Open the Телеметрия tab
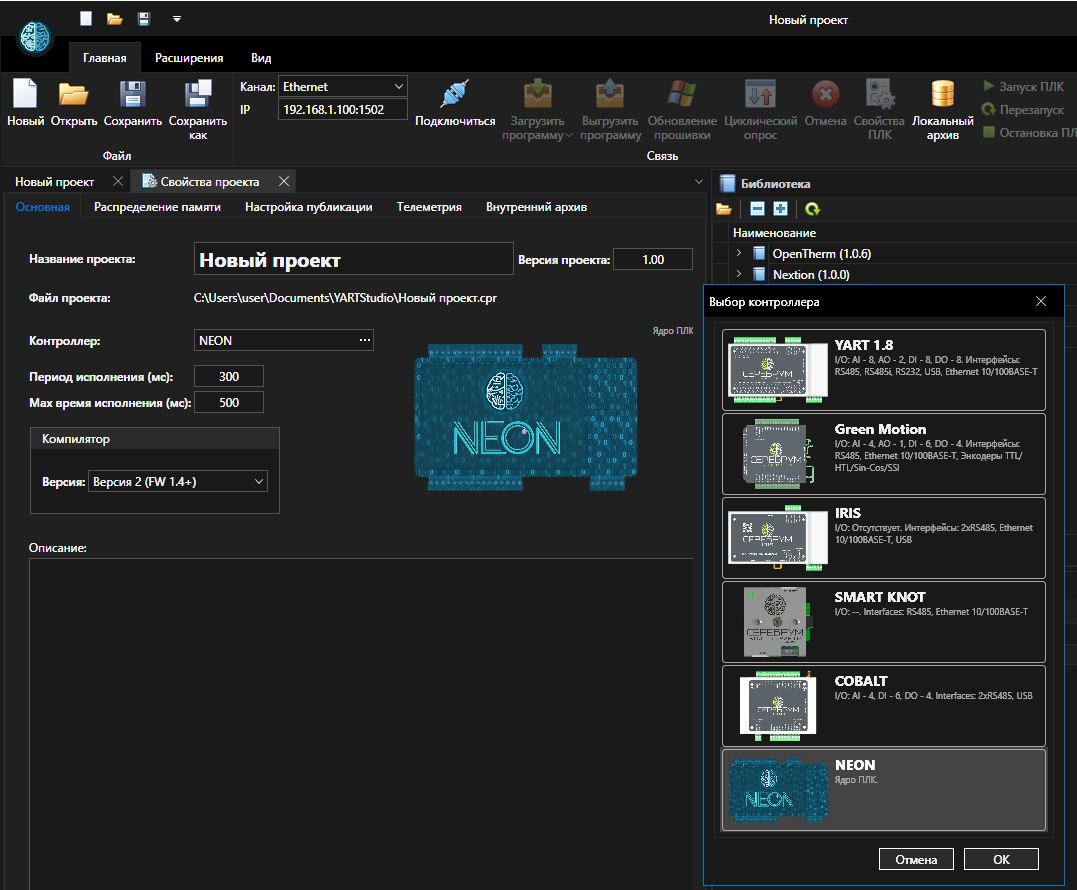Screen dimensions: 1077x890 [x=429, y=207]
